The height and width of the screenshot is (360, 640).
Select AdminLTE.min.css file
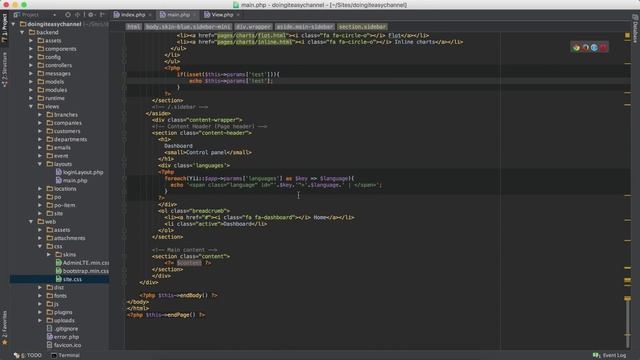tap(86, 263)
